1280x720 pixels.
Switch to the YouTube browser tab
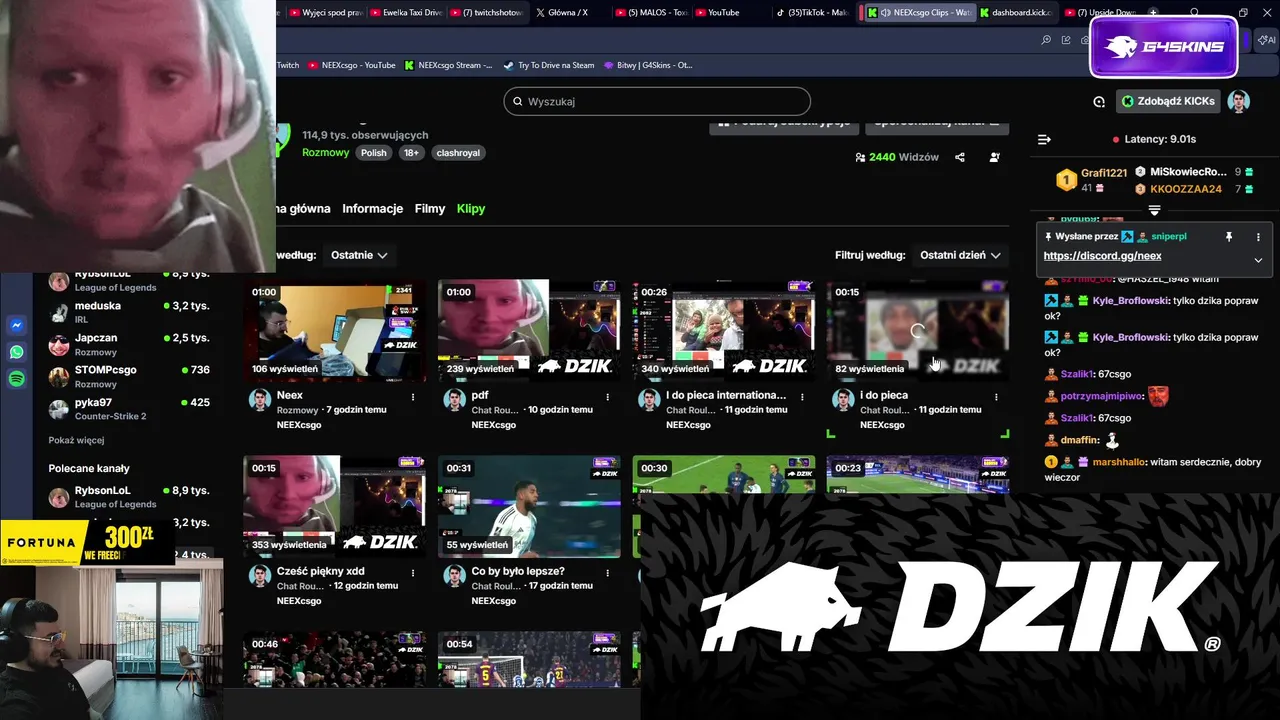click(x=729, y=13)
